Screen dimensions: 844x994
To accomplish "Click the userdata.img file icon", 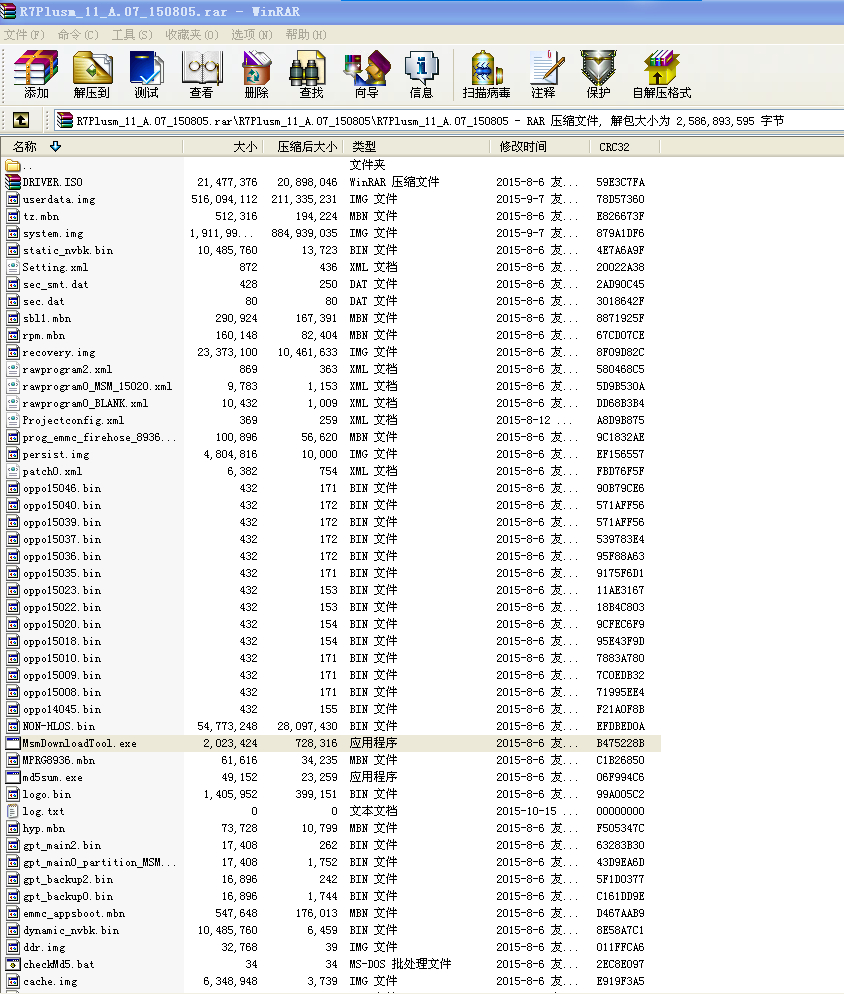I will point(13,199).
